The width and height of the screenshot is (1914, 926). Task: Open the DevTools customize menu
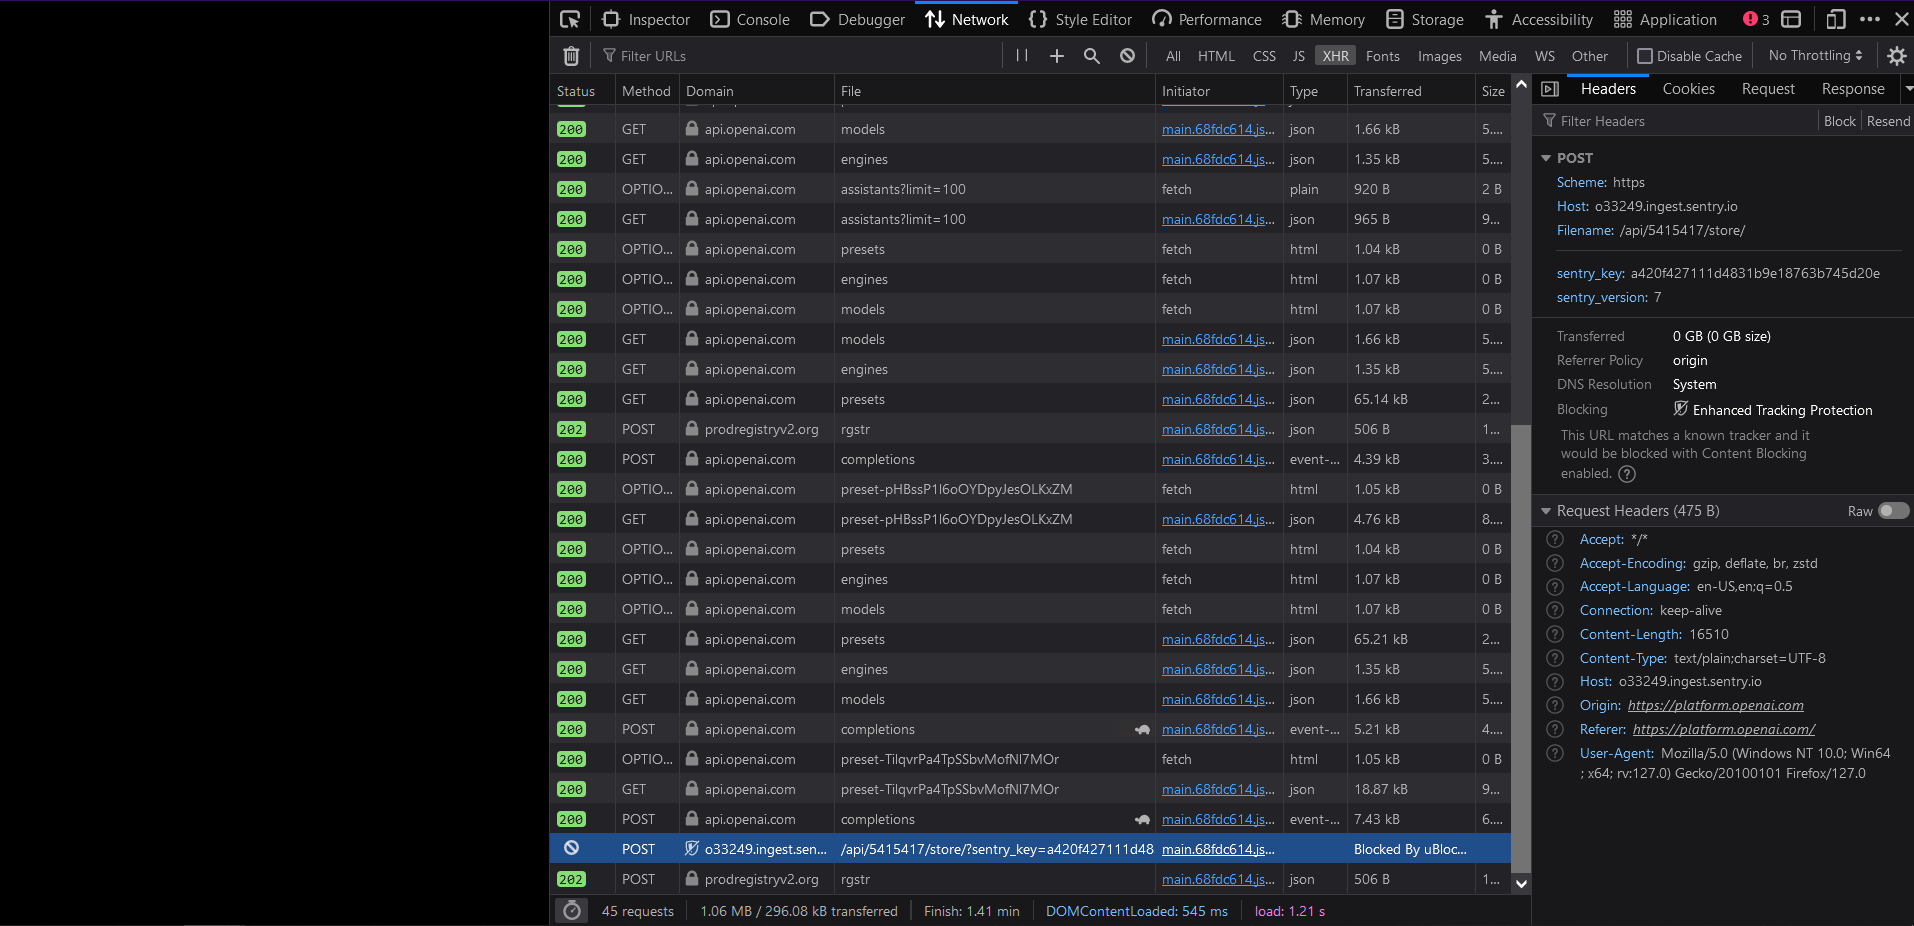click(1871, 19)
